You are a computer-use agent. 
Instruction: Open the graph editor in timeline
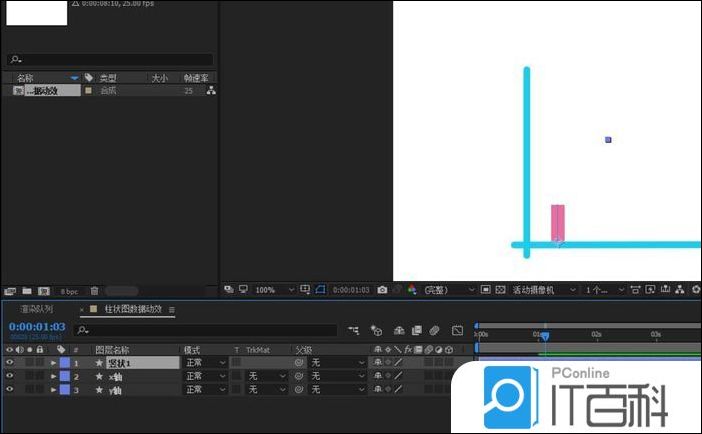click(x=457, y=329)
